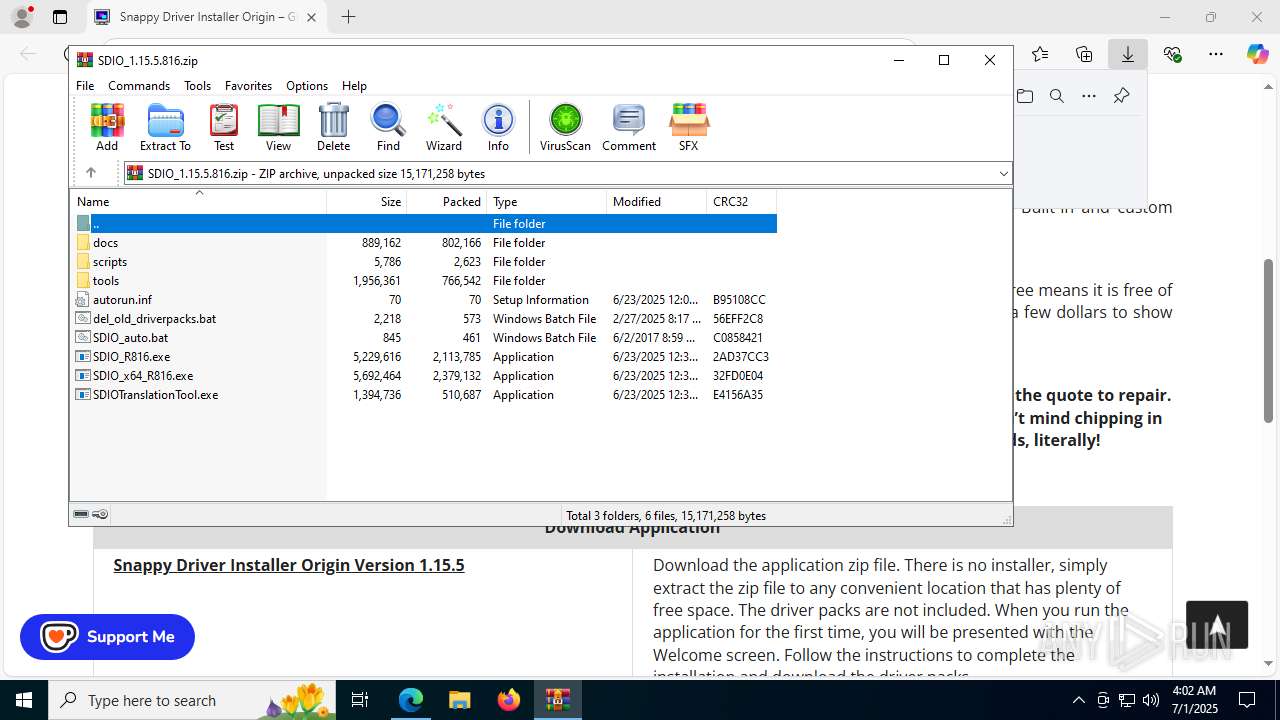Click the Support Me button
Screen dimensions: 1280x720
click(x=107, y=637)
